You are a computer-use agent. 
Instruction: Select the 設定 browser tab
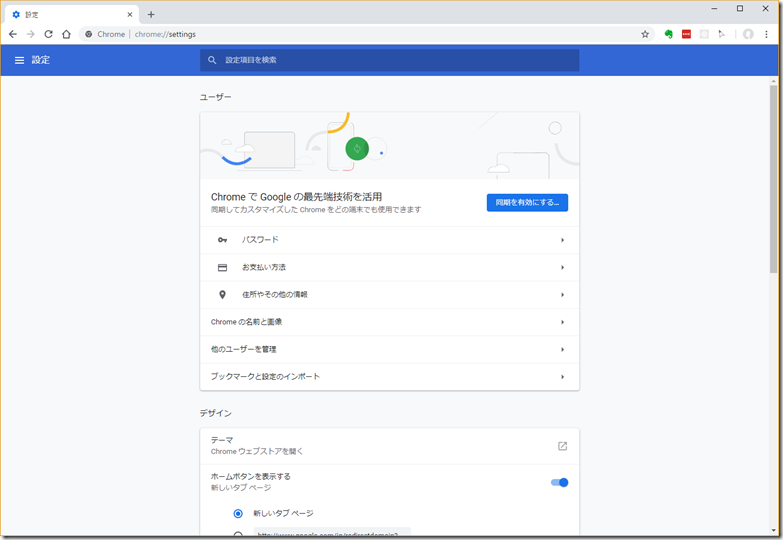[x=72, y=14]
